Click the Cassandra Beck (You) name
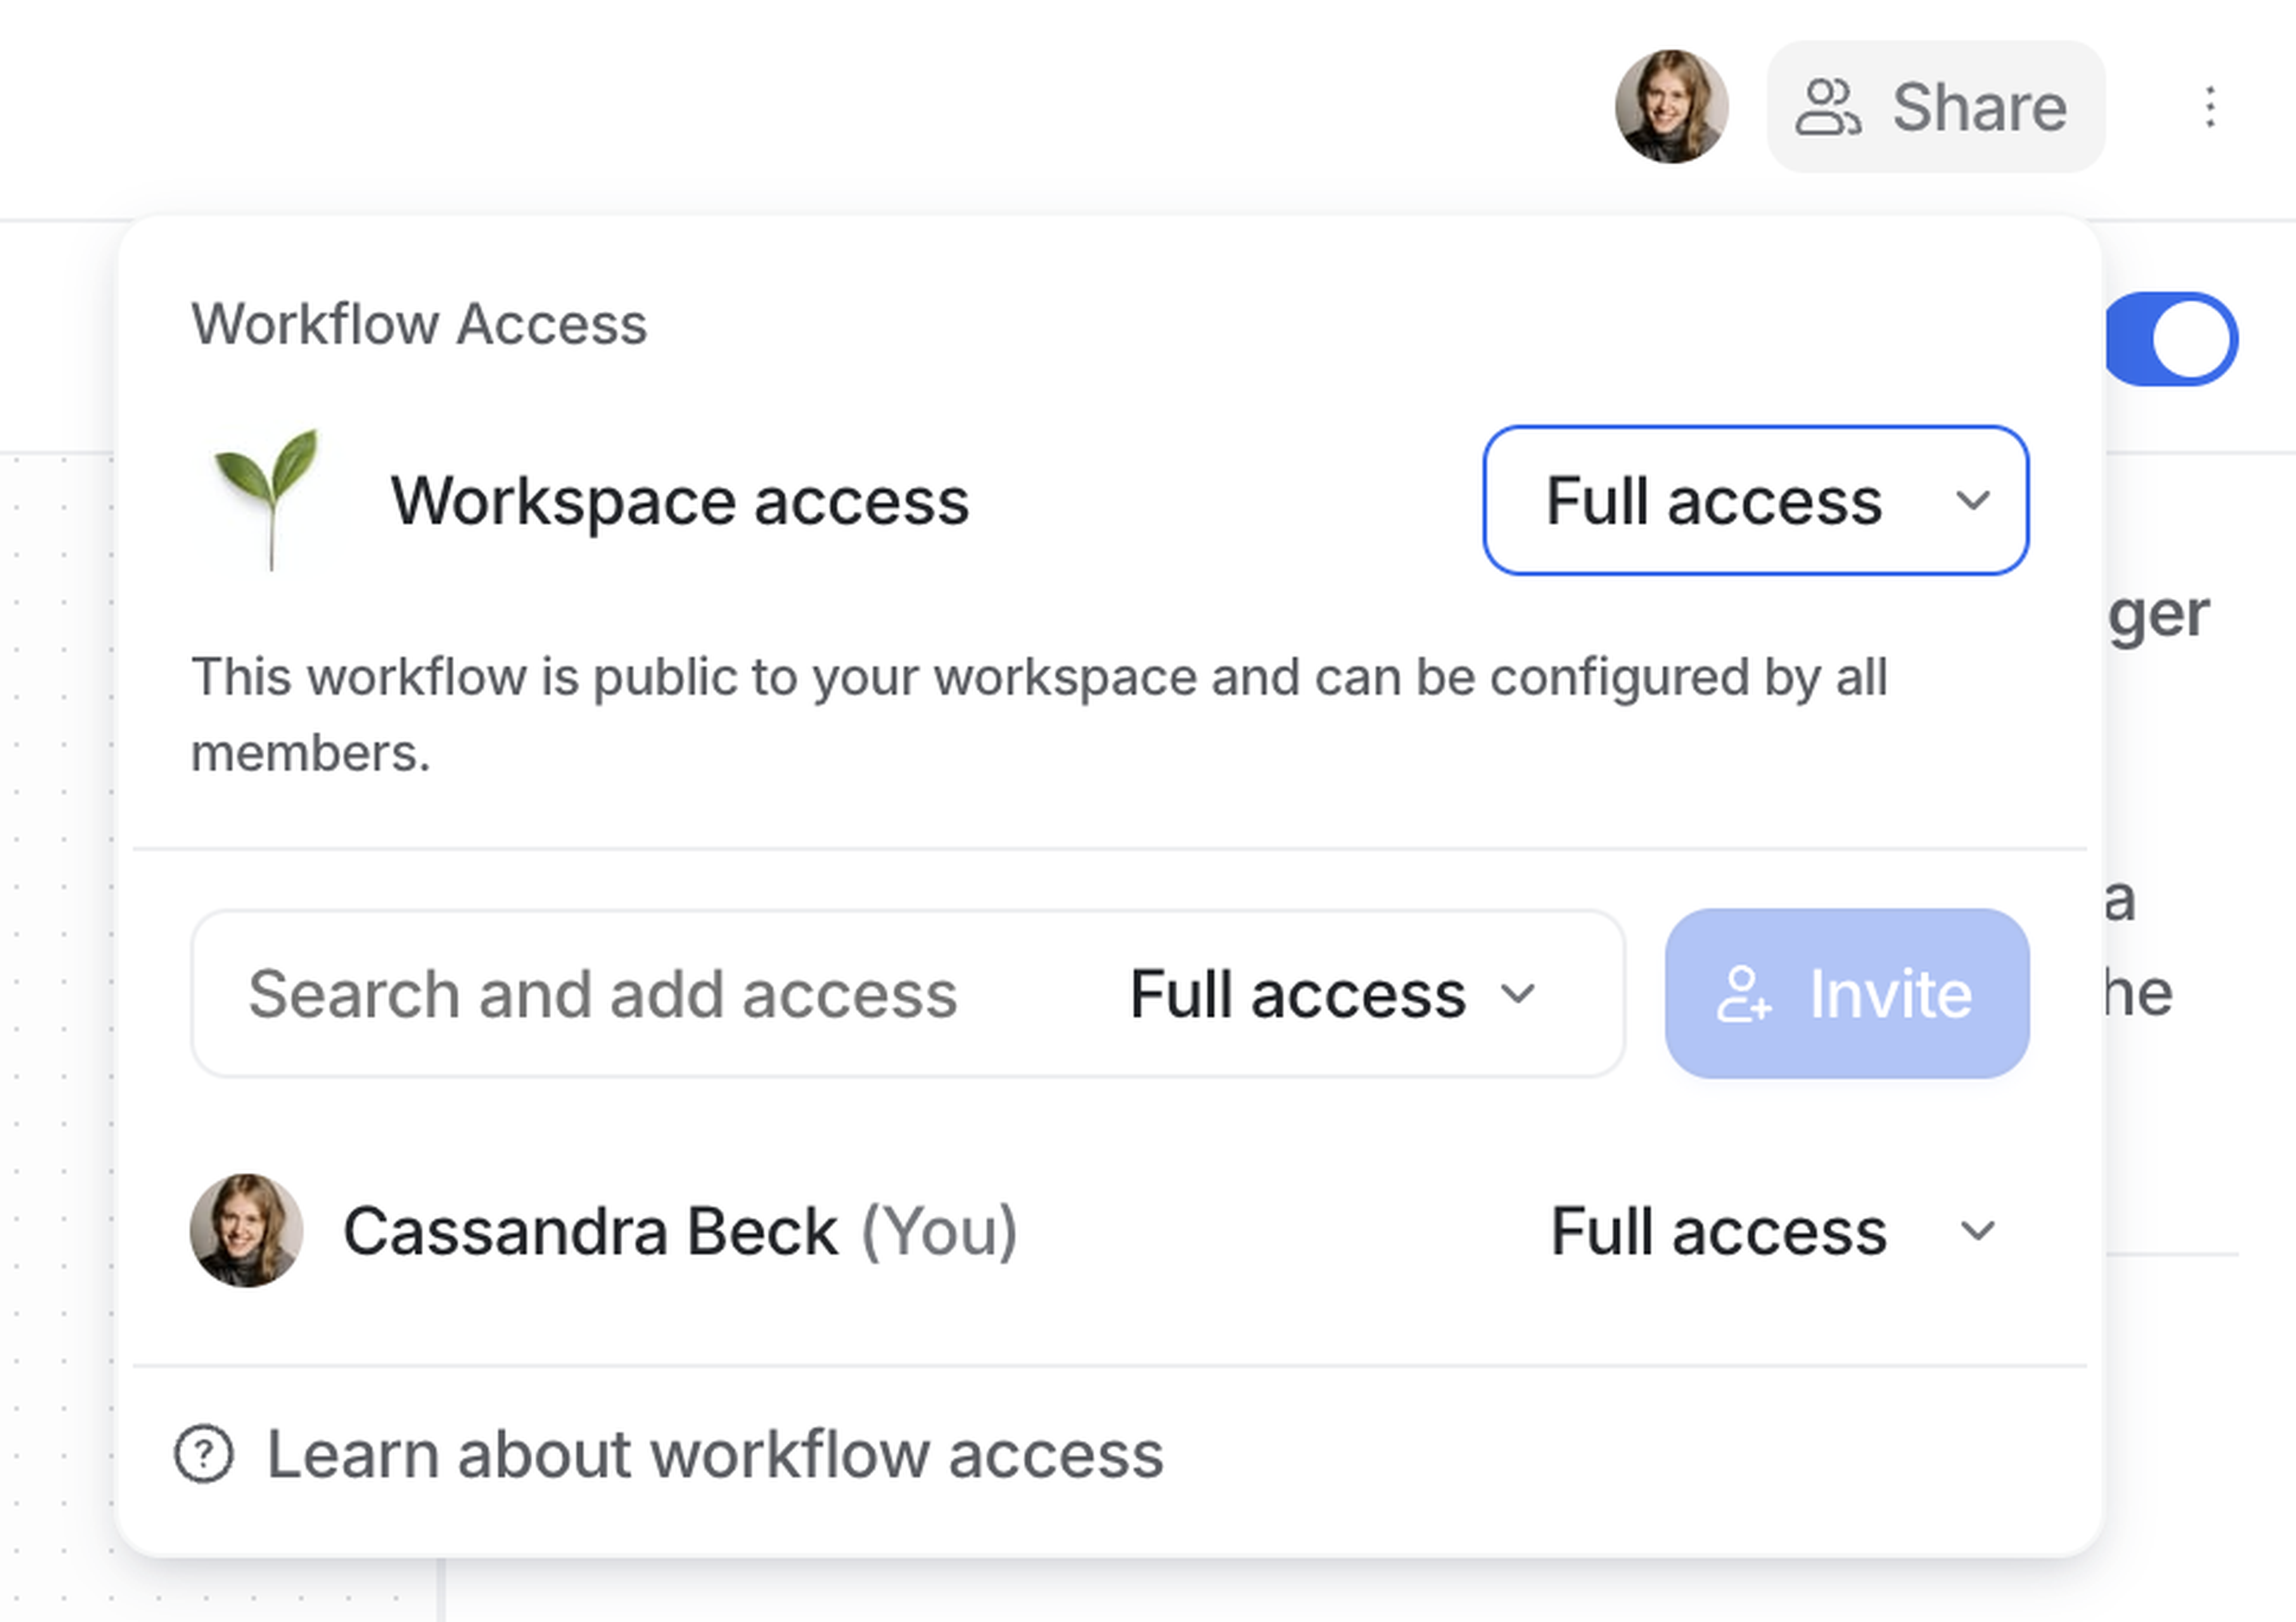 click(680, 1230)
